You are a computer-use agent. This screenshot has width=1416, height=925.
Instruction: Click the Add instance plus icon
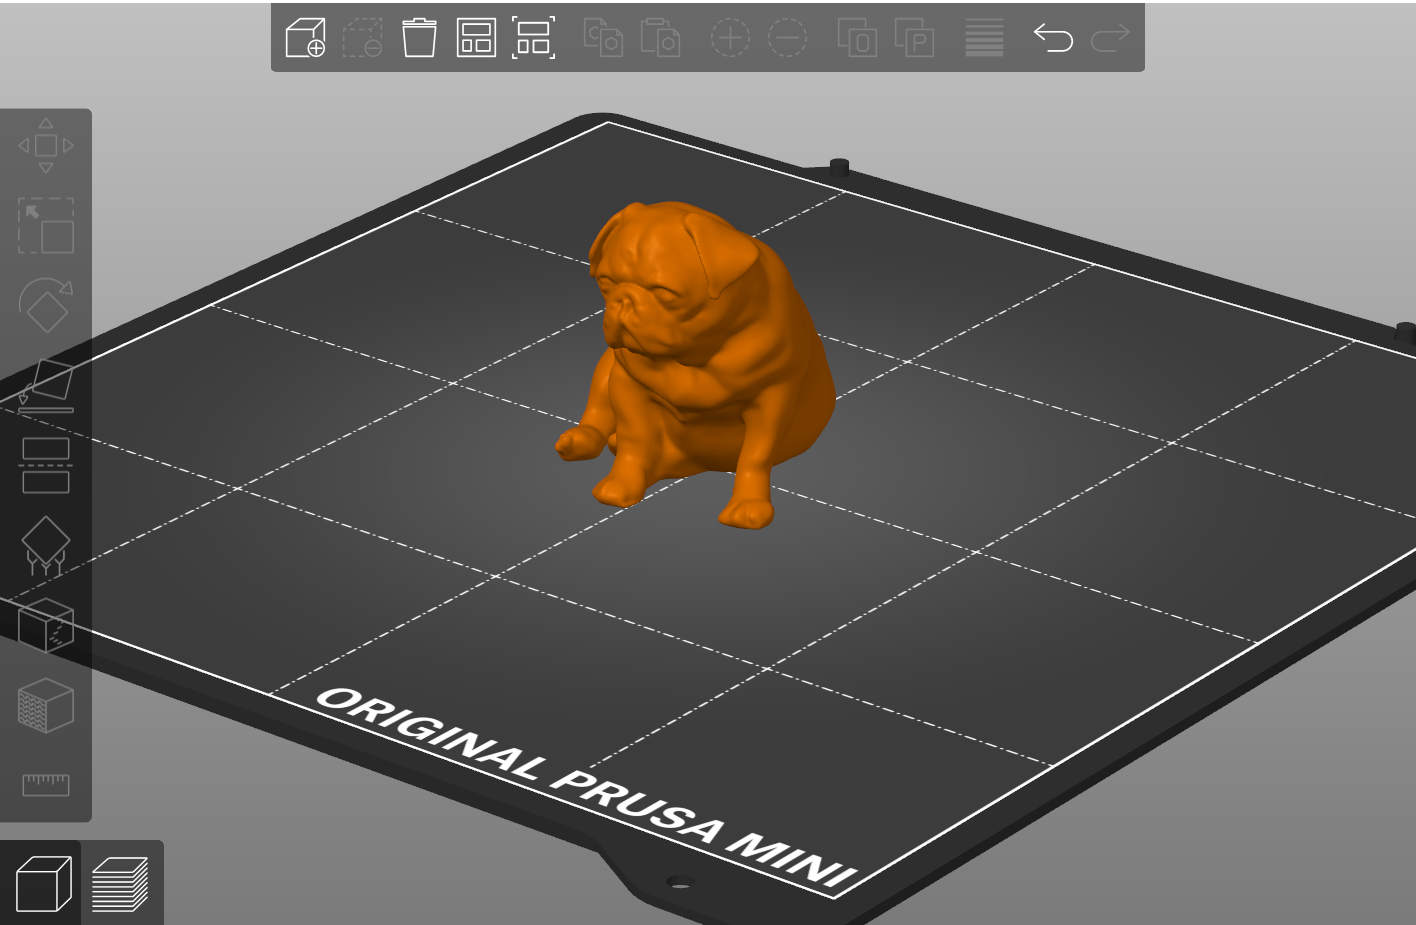click(730, 38)
